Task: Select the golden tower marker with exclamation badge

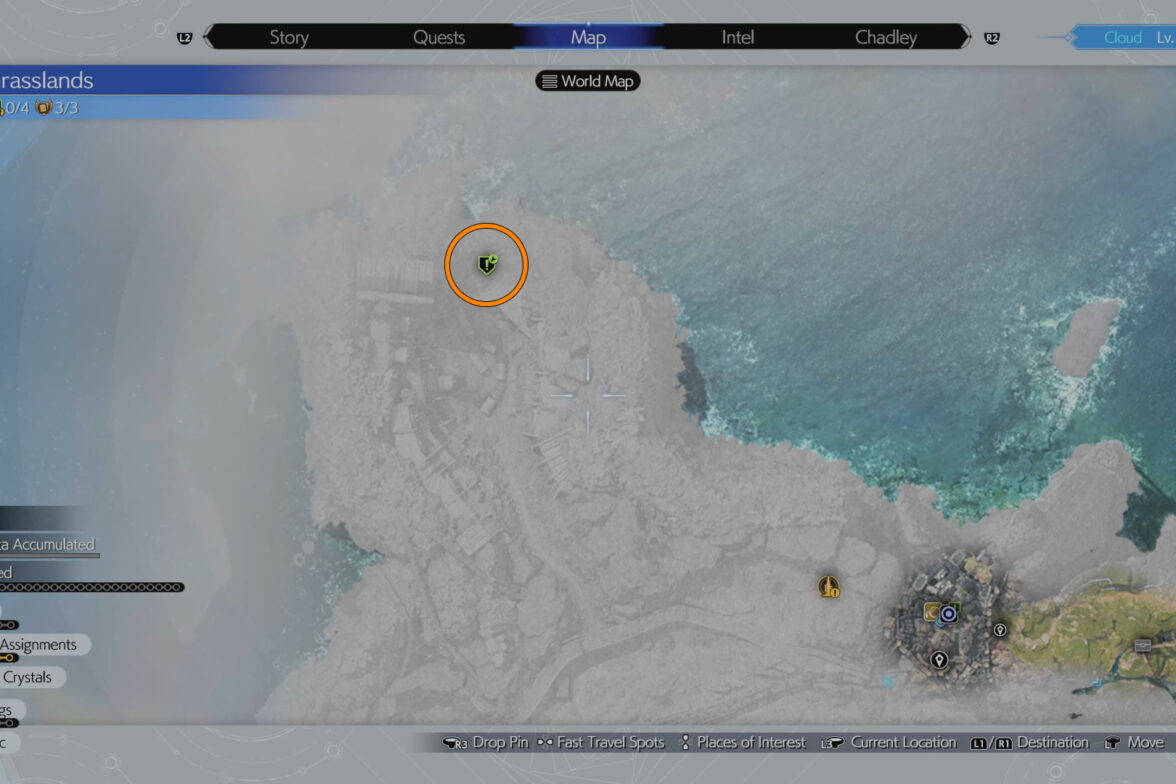Action: coord(829,586)
